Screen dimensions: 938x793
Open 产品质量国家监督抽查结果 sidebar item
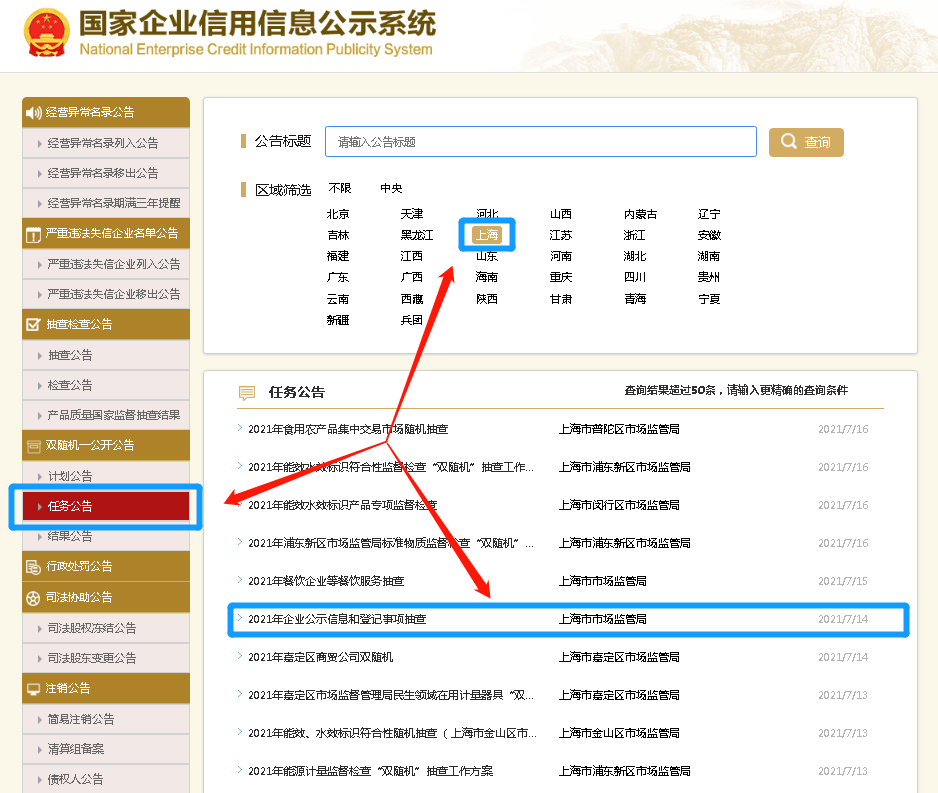coord(106,415)
